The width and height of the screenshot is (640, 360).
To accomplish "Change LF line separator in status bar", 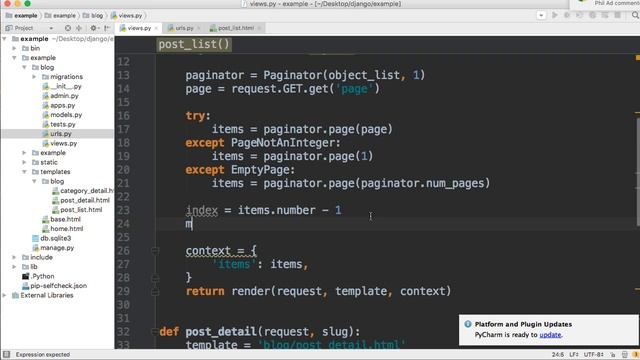I will 574,354.
